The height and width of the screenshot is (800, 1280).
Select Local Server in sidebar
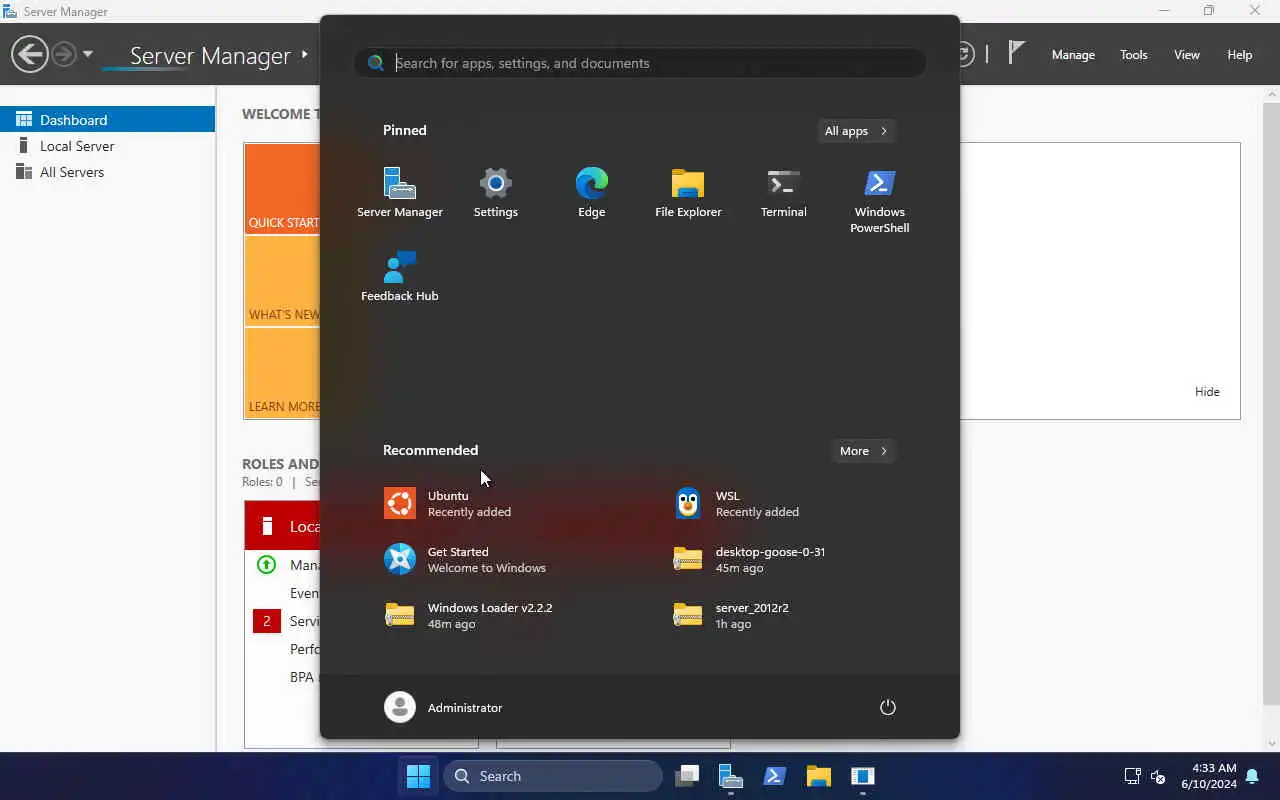point(107,146)
